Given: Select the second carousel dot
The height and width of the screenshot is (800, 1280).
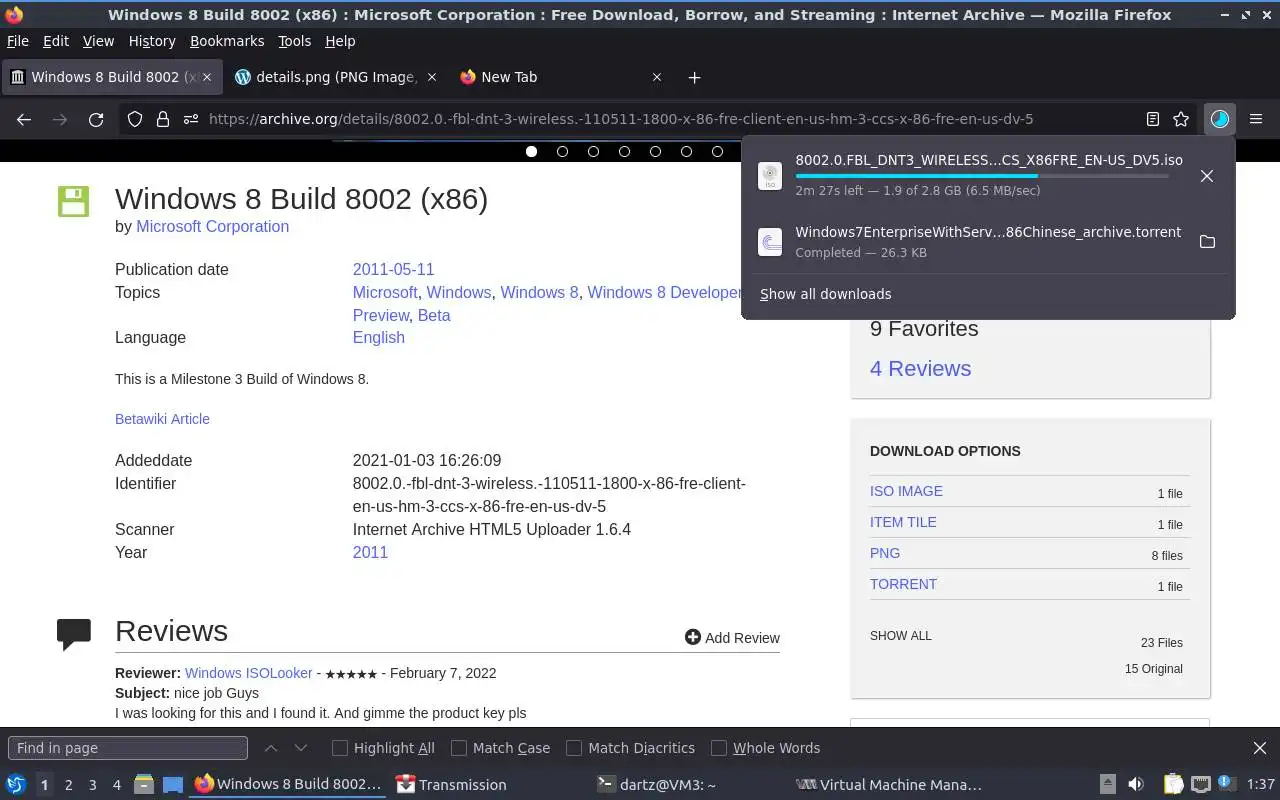Looking at the screenshot, I should pos(562,152).
